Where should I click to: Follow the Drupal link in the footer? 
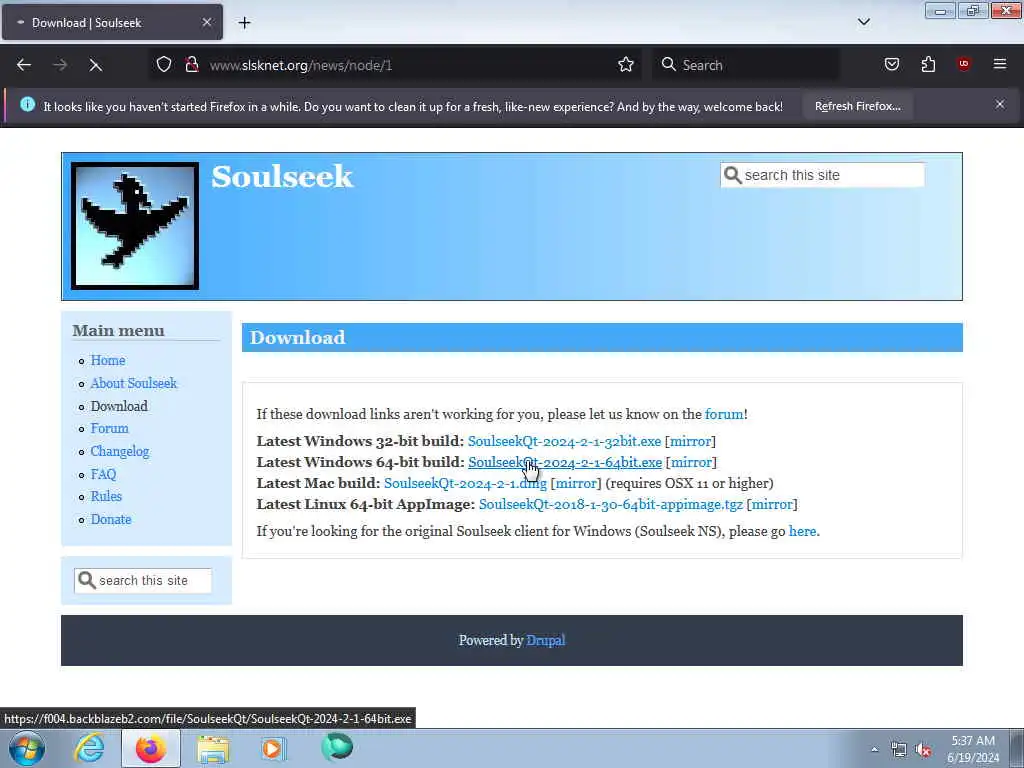click(x=545, y=640)
